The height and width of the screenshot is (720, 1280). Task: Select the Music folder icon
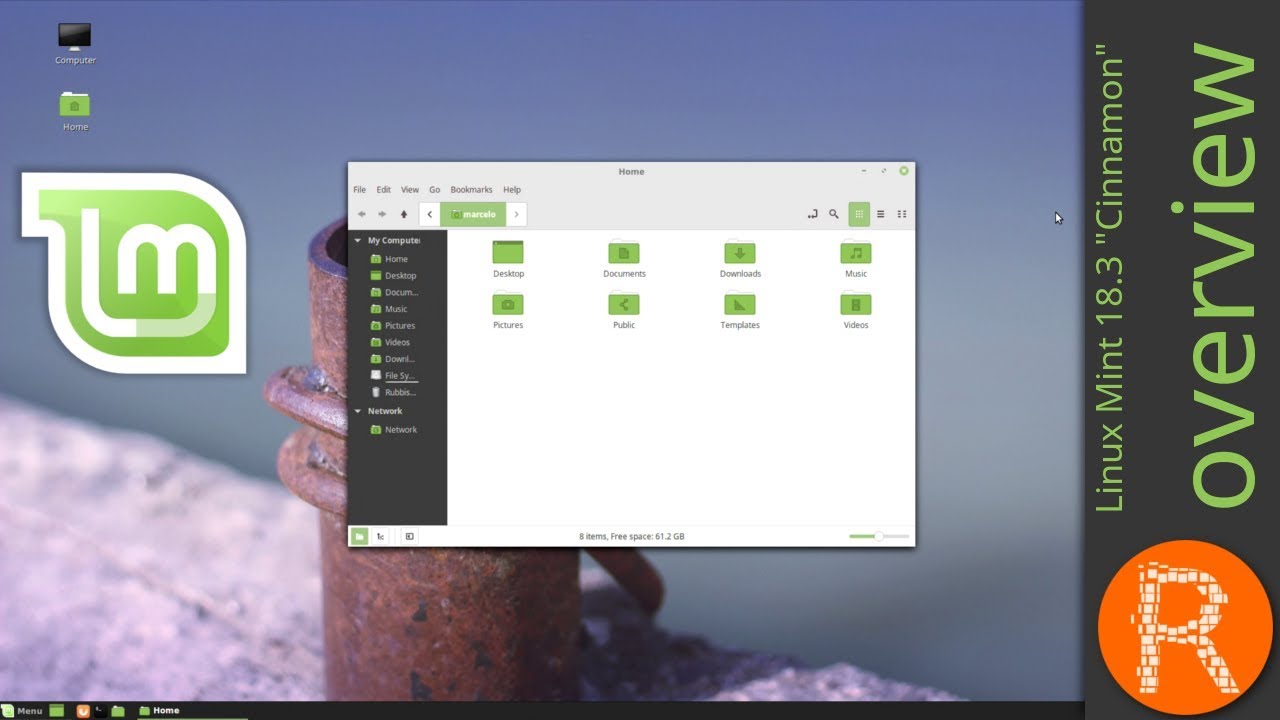pyautogui.click(x=856, y=252)
